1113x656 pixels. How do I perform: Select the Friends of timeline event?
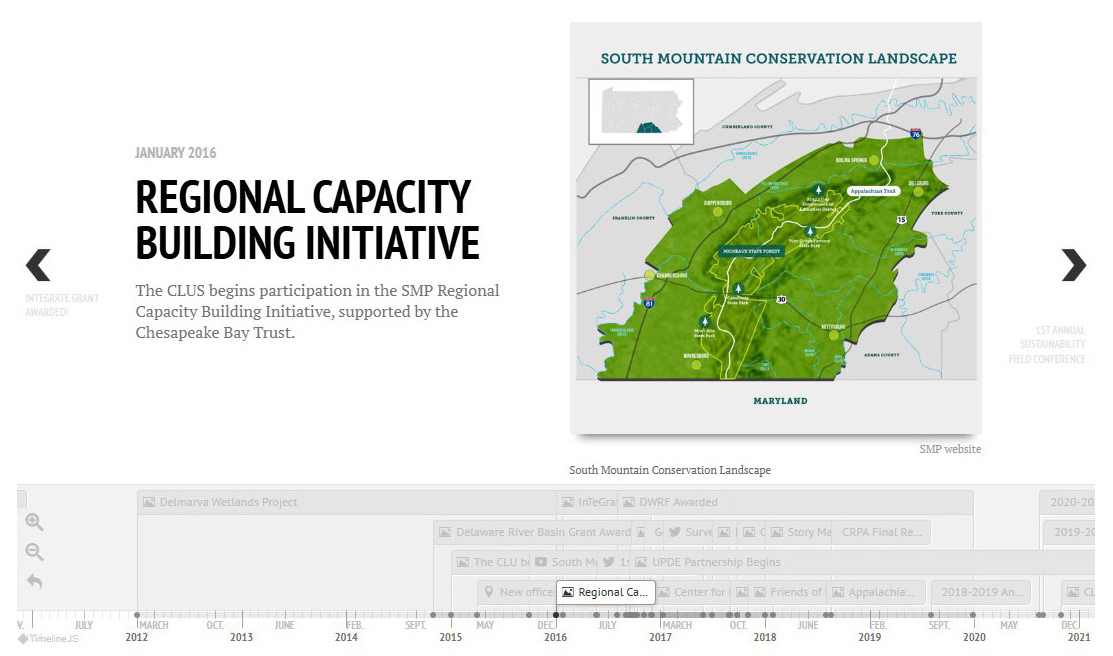pyautogui.click(x=788, y=592)
